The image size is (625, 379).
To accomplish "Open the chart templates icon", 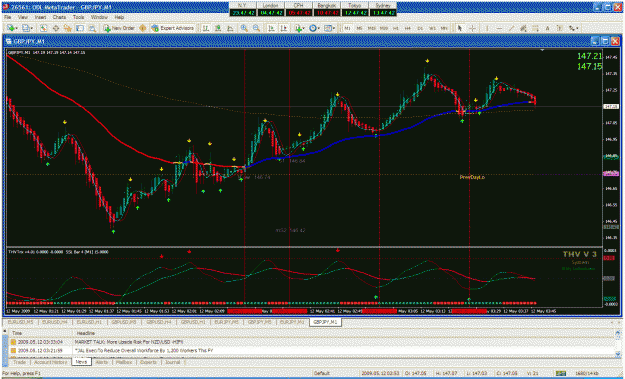I will 328,28.
